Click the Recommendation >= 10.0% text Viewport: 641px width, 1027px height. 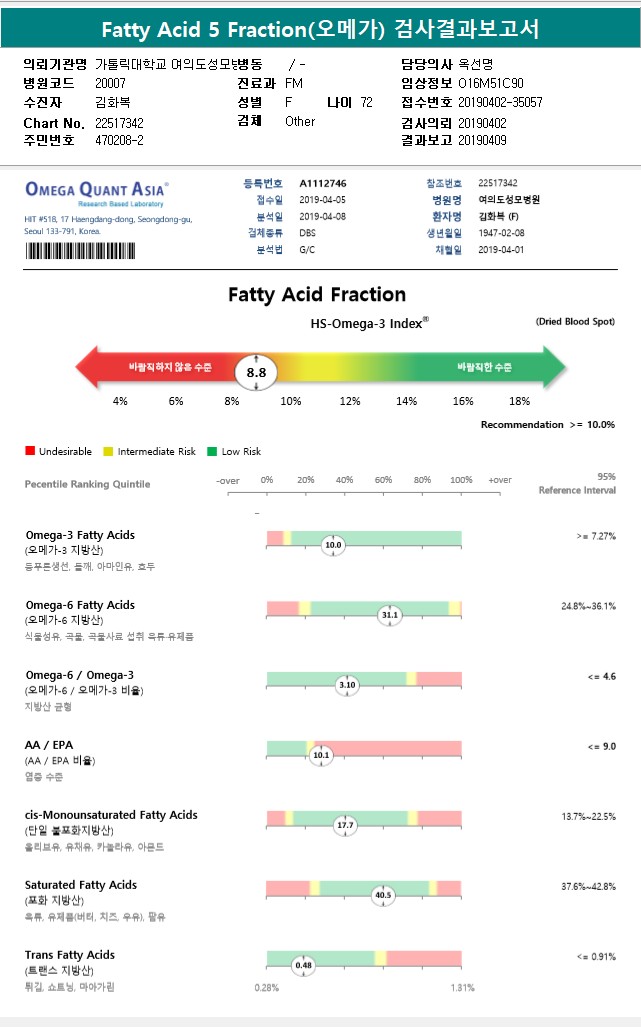547,425
